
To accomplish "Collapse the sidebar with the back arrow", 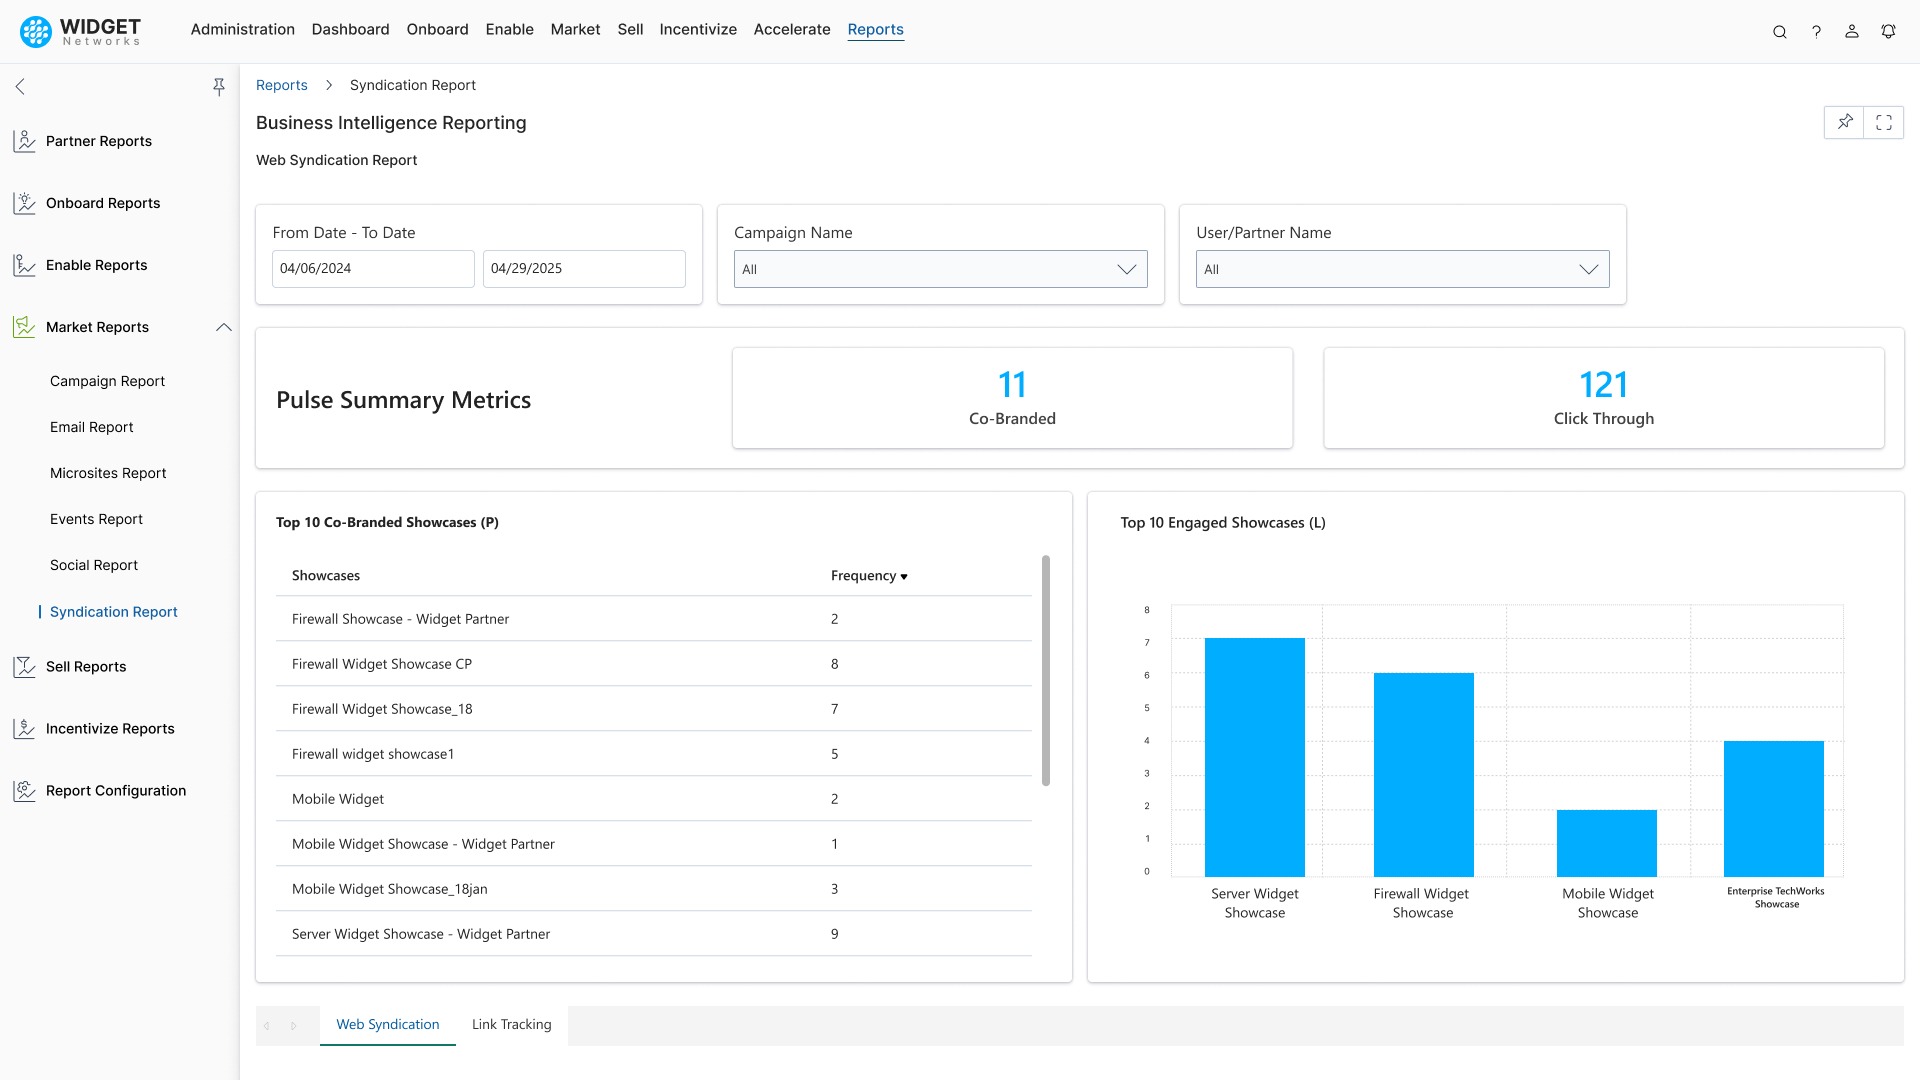I will coord(20,87).
